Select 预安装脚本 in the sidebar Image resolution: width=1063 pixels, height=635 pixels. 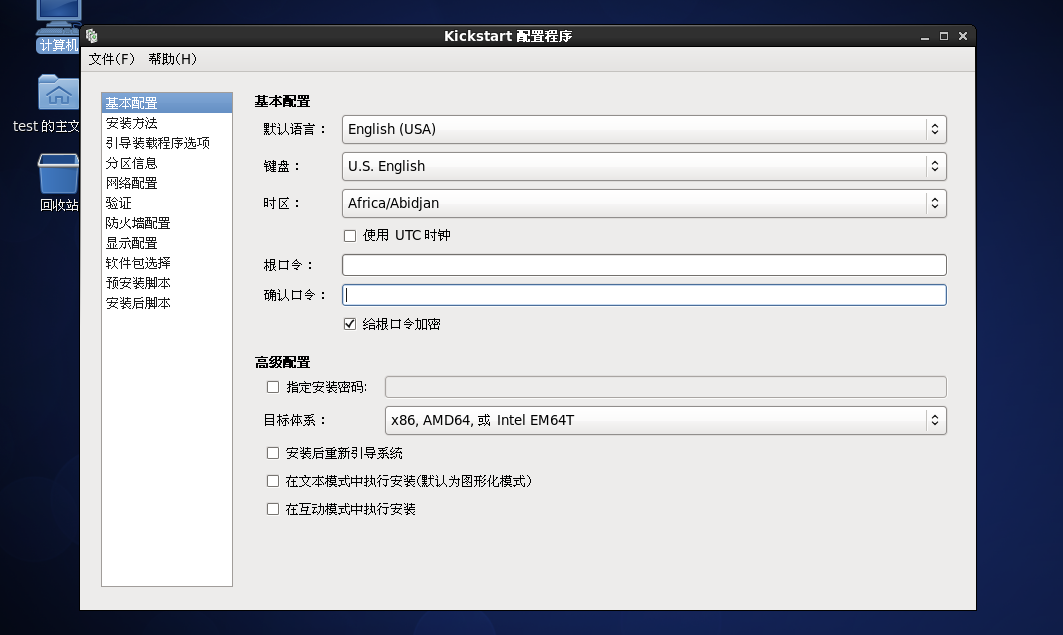(167, 283)
